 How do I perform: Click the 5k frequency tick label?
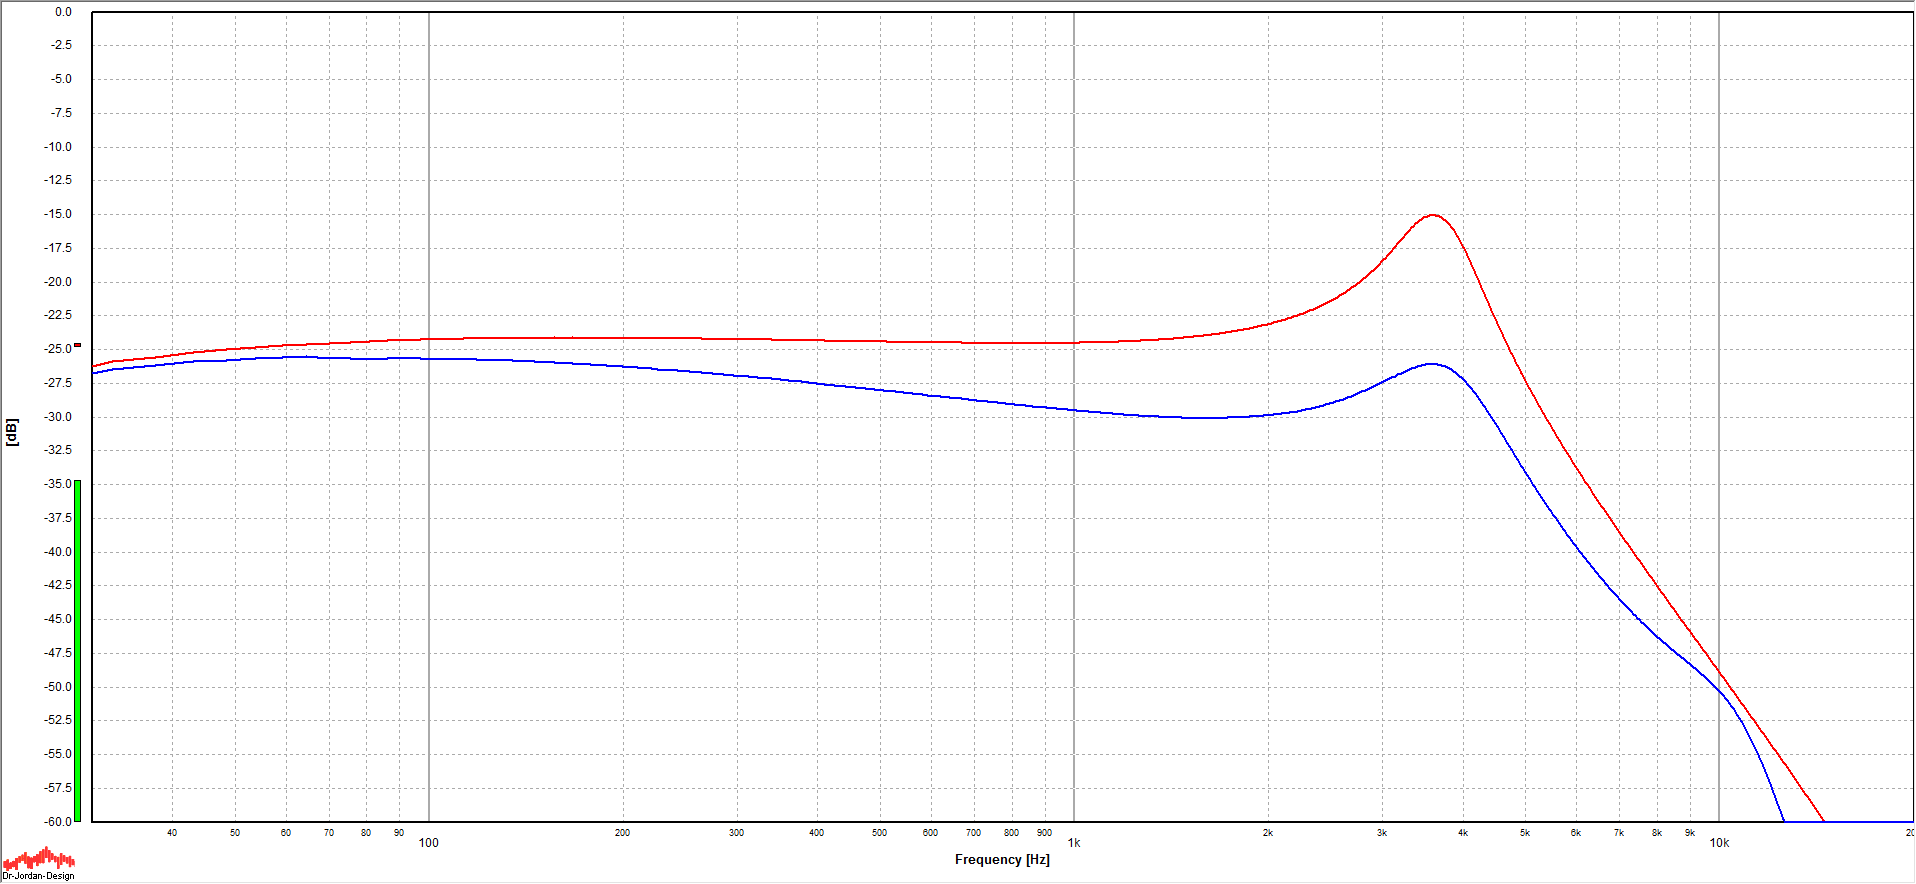1525,833
